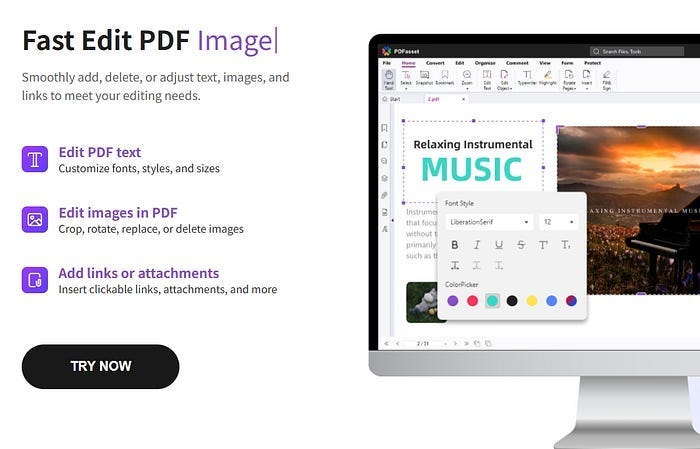
Task: Open the Fill & Sign tool
Action: 607,80
